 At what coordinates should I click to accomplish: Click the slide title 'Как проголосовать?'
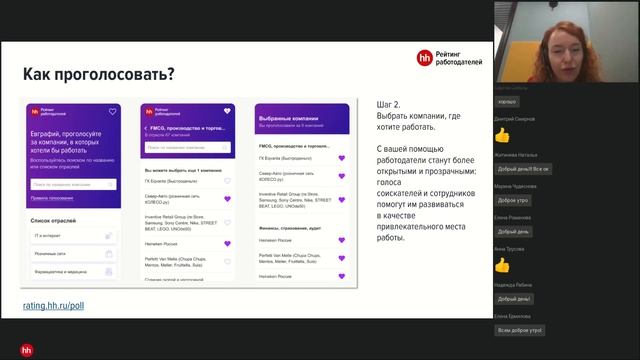click(99, 74)
